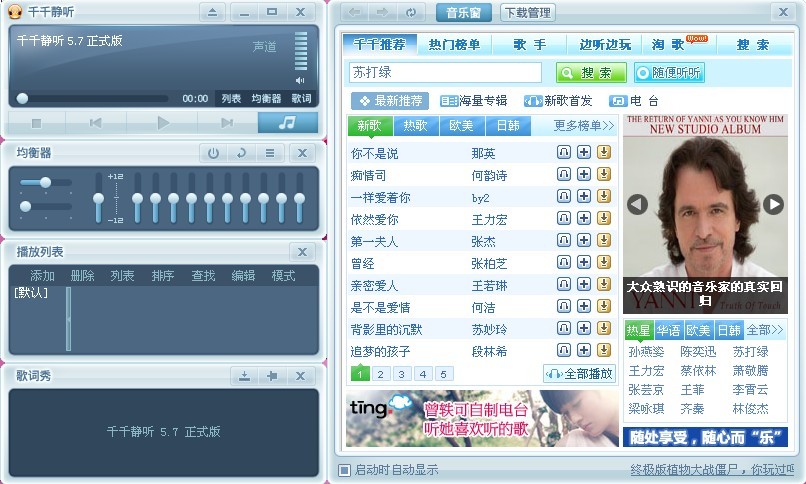Expand 更多榜单 chart list
This screenshot has width=806, height=484.
coord(584,126)
